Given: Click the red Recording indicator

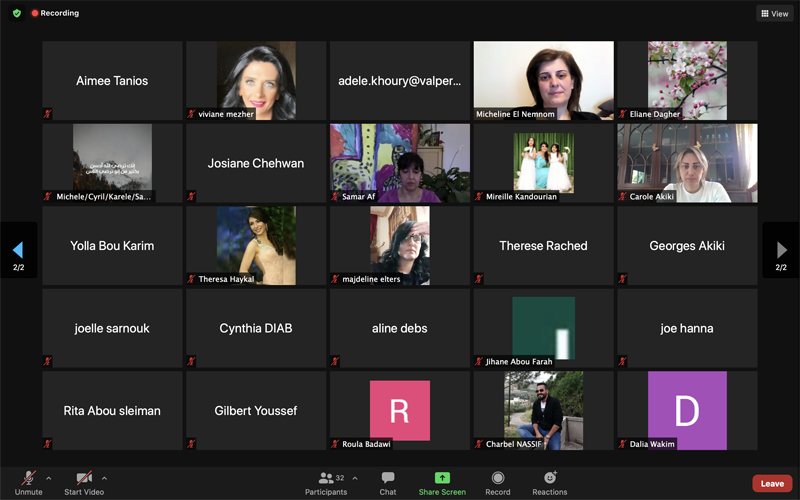Looking at the screenshot, I should coord(55,13).
